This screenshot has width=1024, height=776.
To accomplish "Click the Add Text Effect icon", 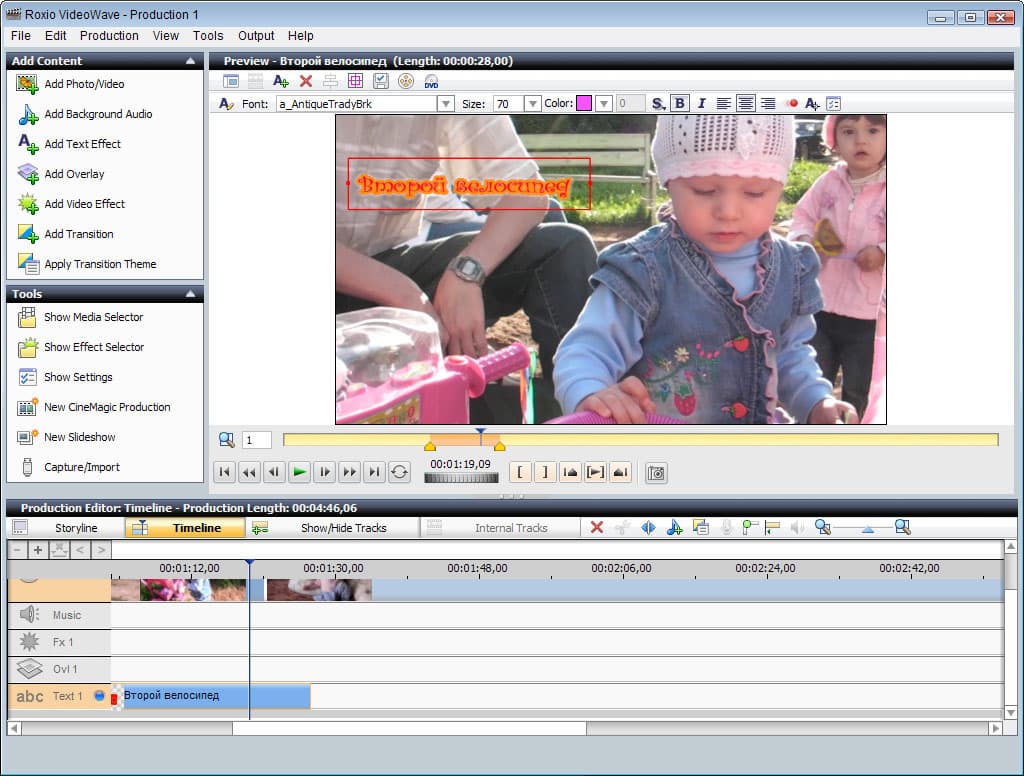I will [x=28, y=144].
